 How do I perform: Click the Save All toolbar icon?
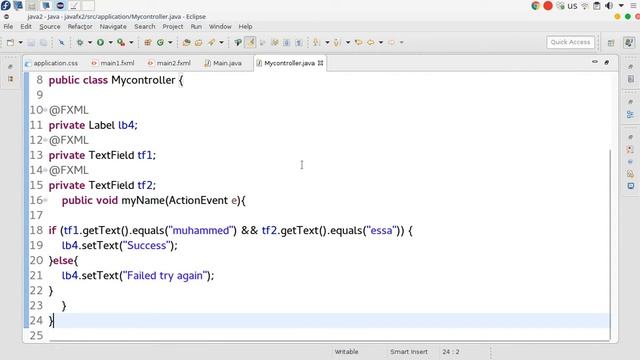[x=43, y=42]
